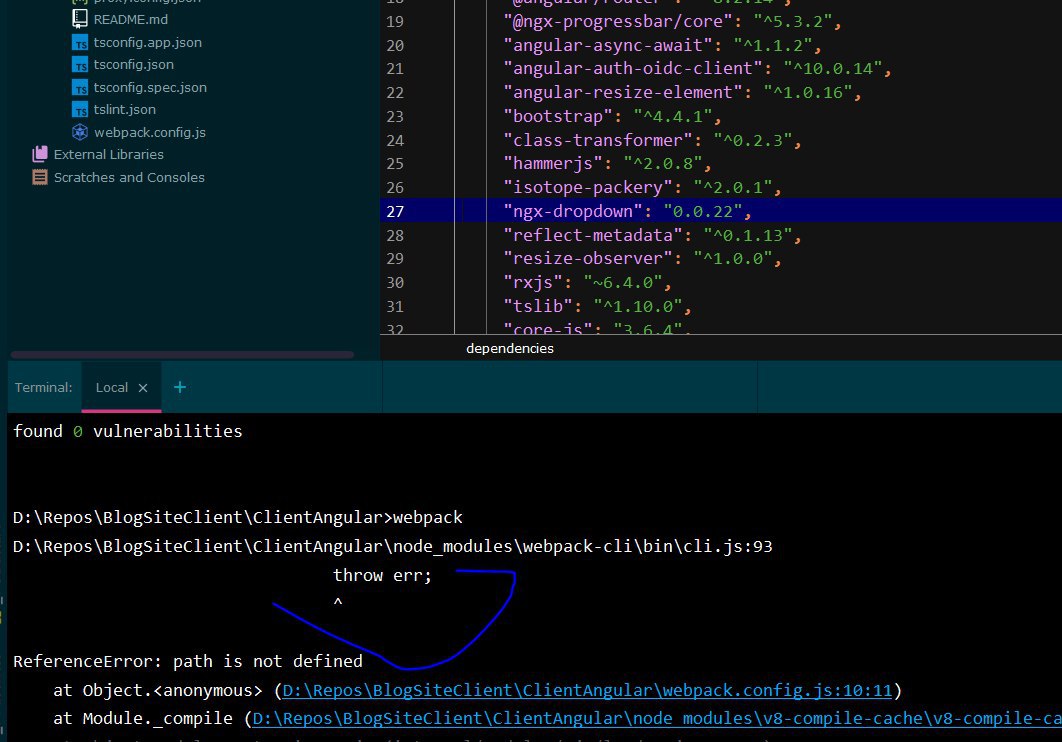Viewport: 1062px width, 742px height.
Task: Click the cli.js:93 error path line
Action: click(x=393, y=546)
